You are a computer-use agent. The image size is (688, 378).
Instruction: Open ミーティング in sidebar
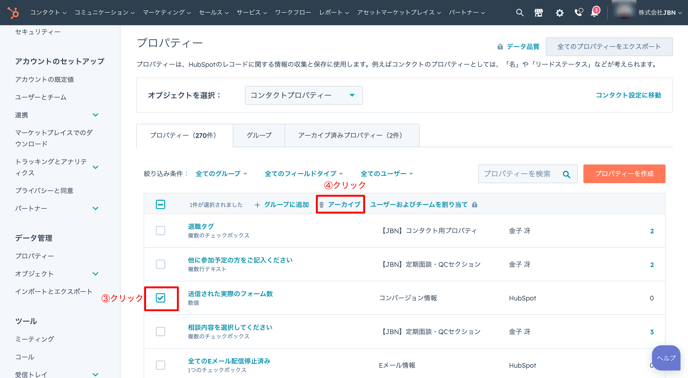(x=35, y=339)
